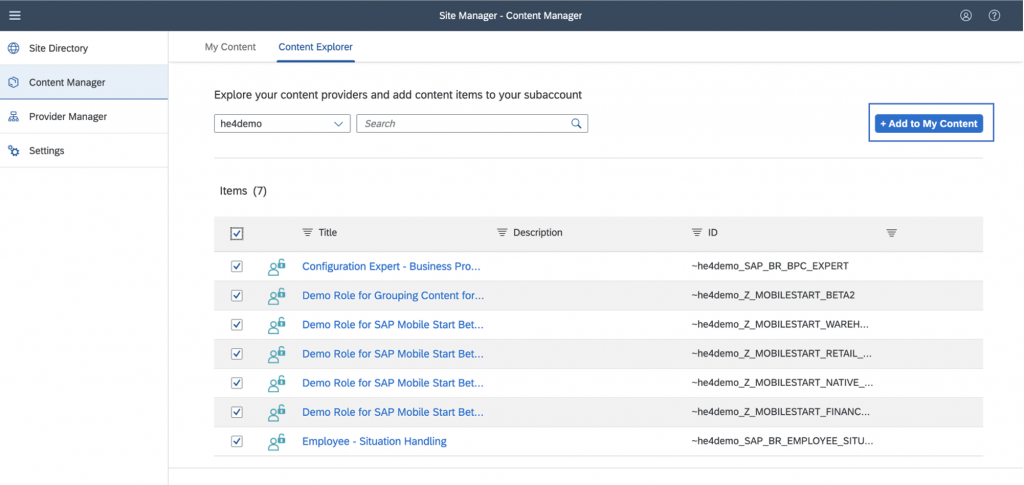The width and height of the screenshot is (1024, 485).
Task: Click the search magnifier icon
Action: pos(576,123)
